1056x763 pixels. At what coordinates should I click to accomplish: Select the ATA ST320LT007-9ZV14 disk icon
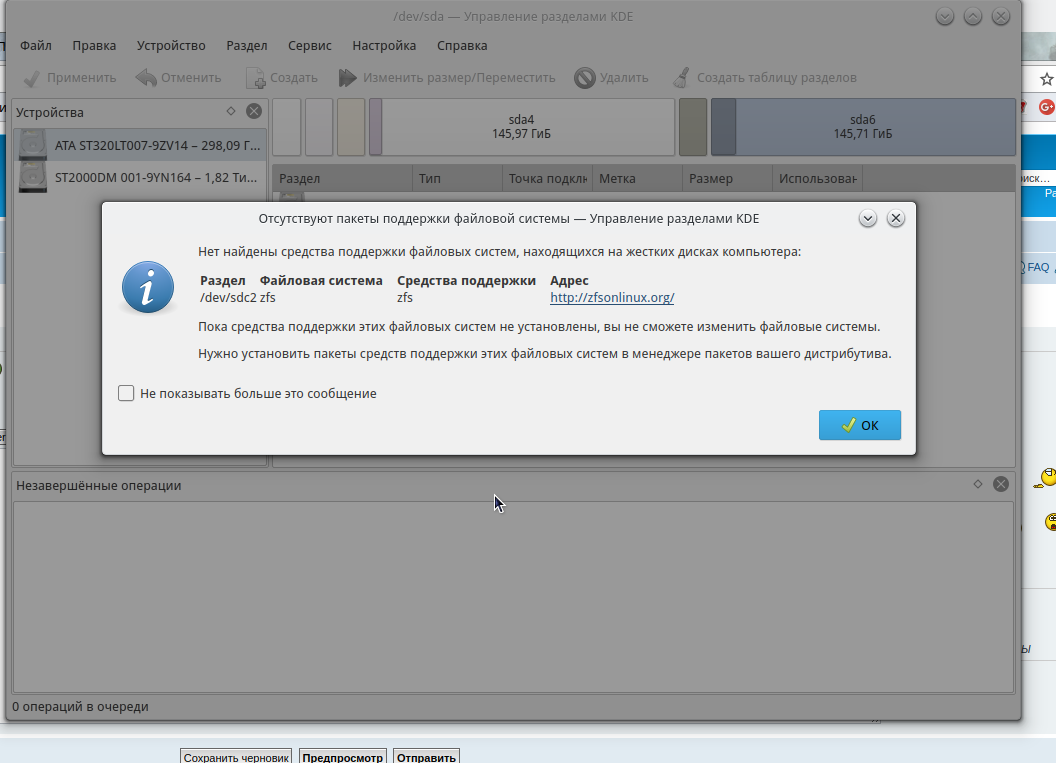[x=32, y=145]
